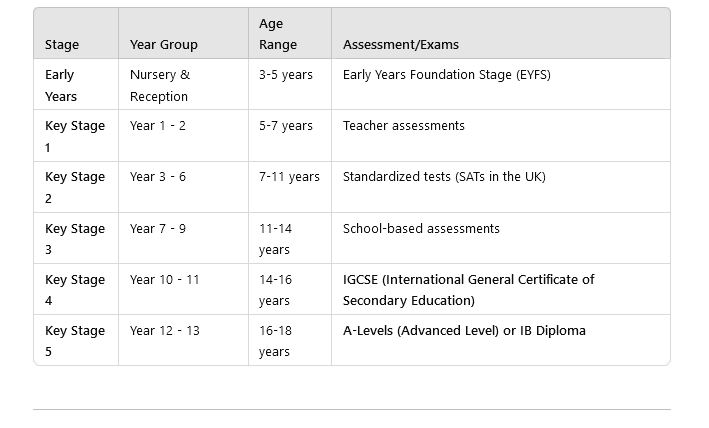Select the 7-11 years cell
Viewport: 709px width, 428px height.
[x=290, y=187]
